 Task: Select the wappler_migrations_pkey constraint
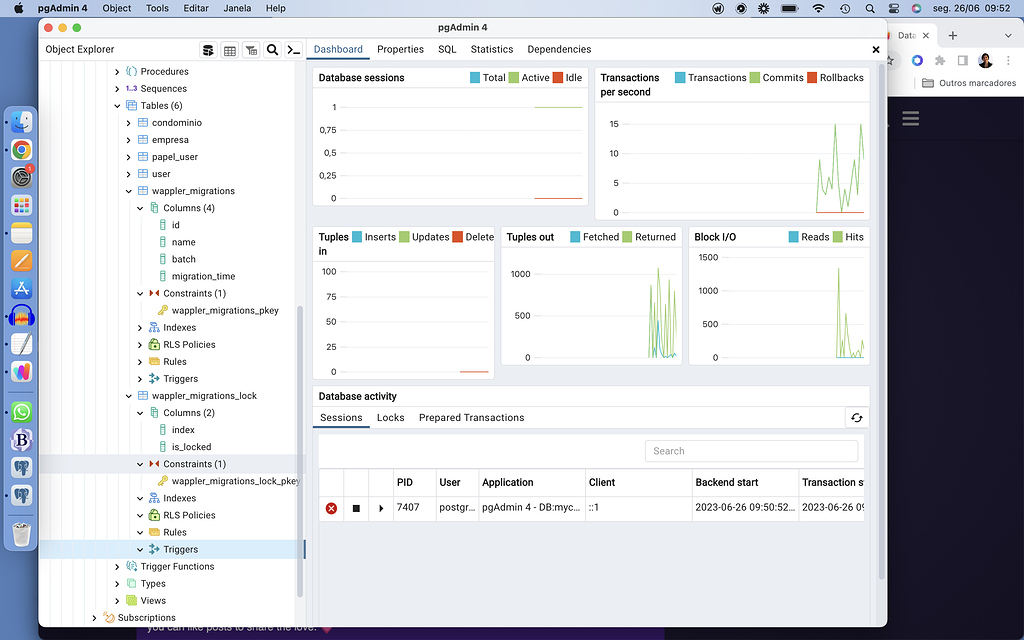(225, 311)
